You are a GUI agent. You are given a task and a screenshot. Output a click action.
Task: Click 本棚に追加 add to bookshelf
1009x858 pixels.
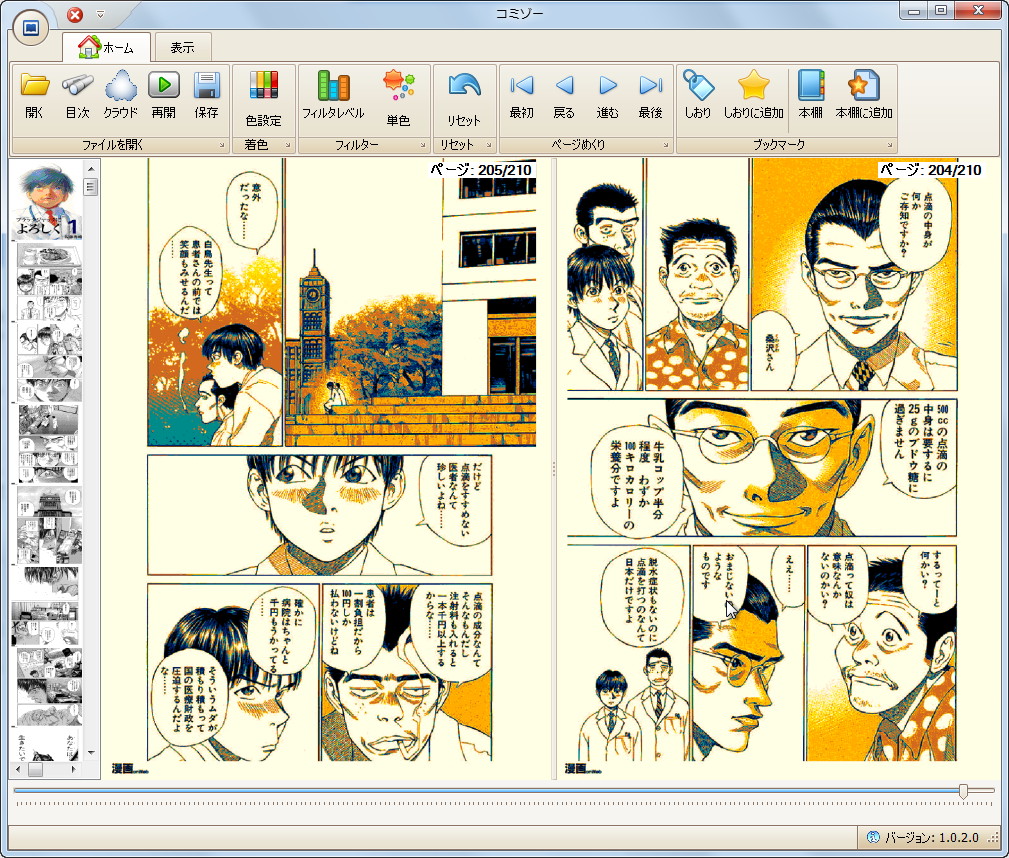coord(864,95)
